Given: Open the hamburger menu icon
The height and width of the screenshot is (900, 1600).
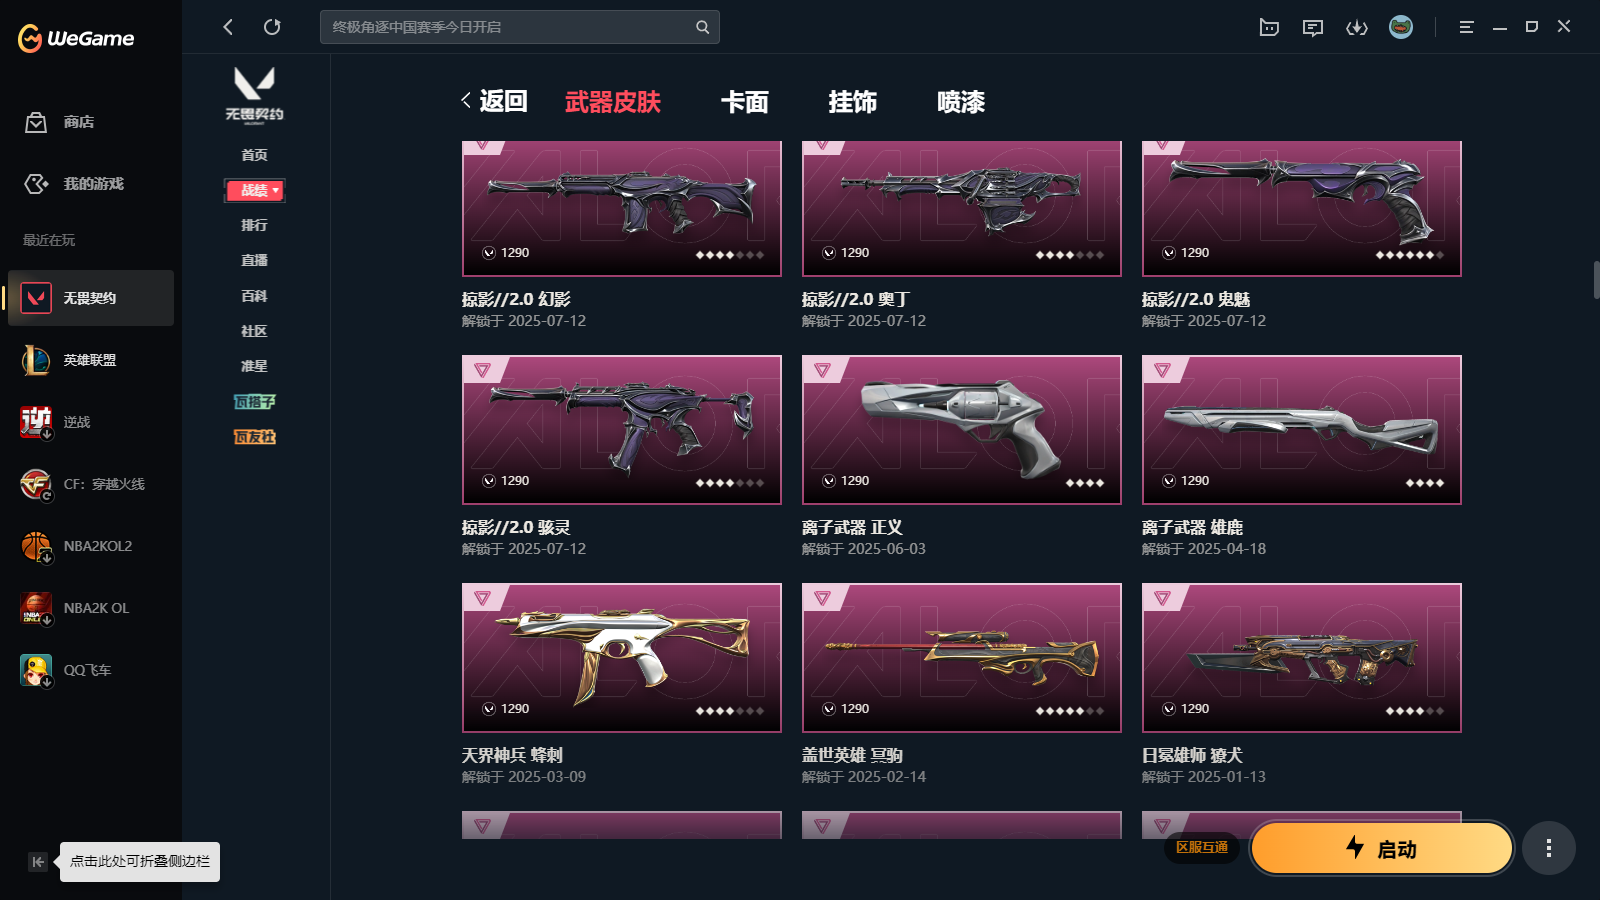Looking at the screenshot, I should pos(1466,27).
